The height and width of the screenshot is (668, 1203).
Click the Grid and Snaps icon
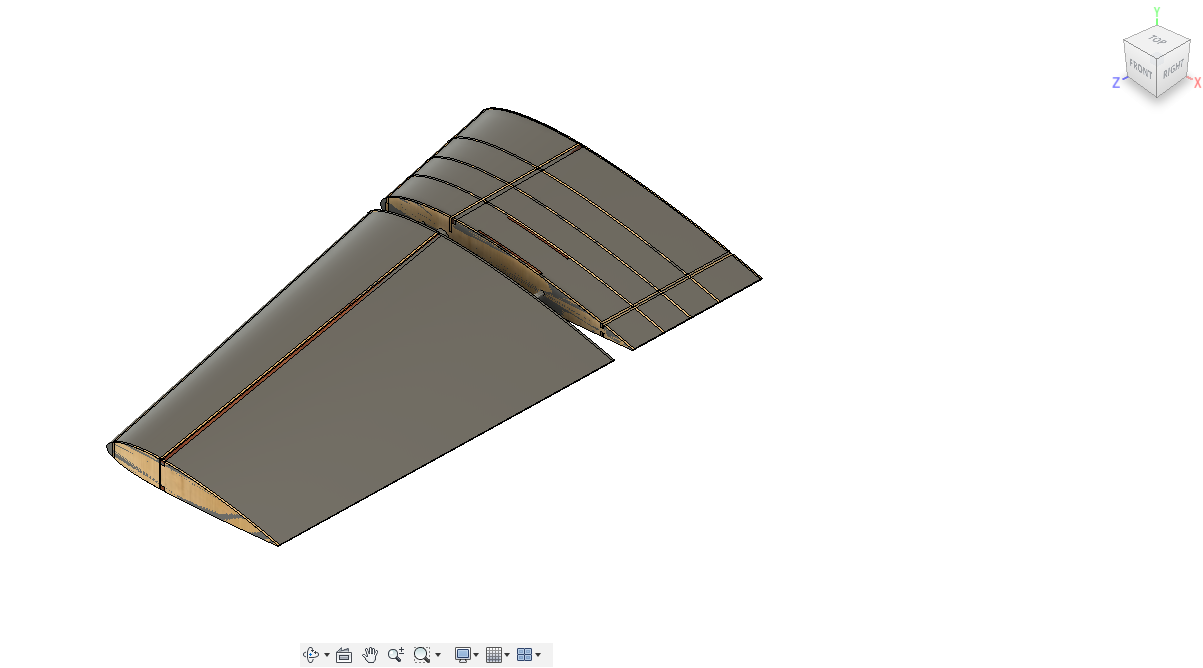[493, 655]
